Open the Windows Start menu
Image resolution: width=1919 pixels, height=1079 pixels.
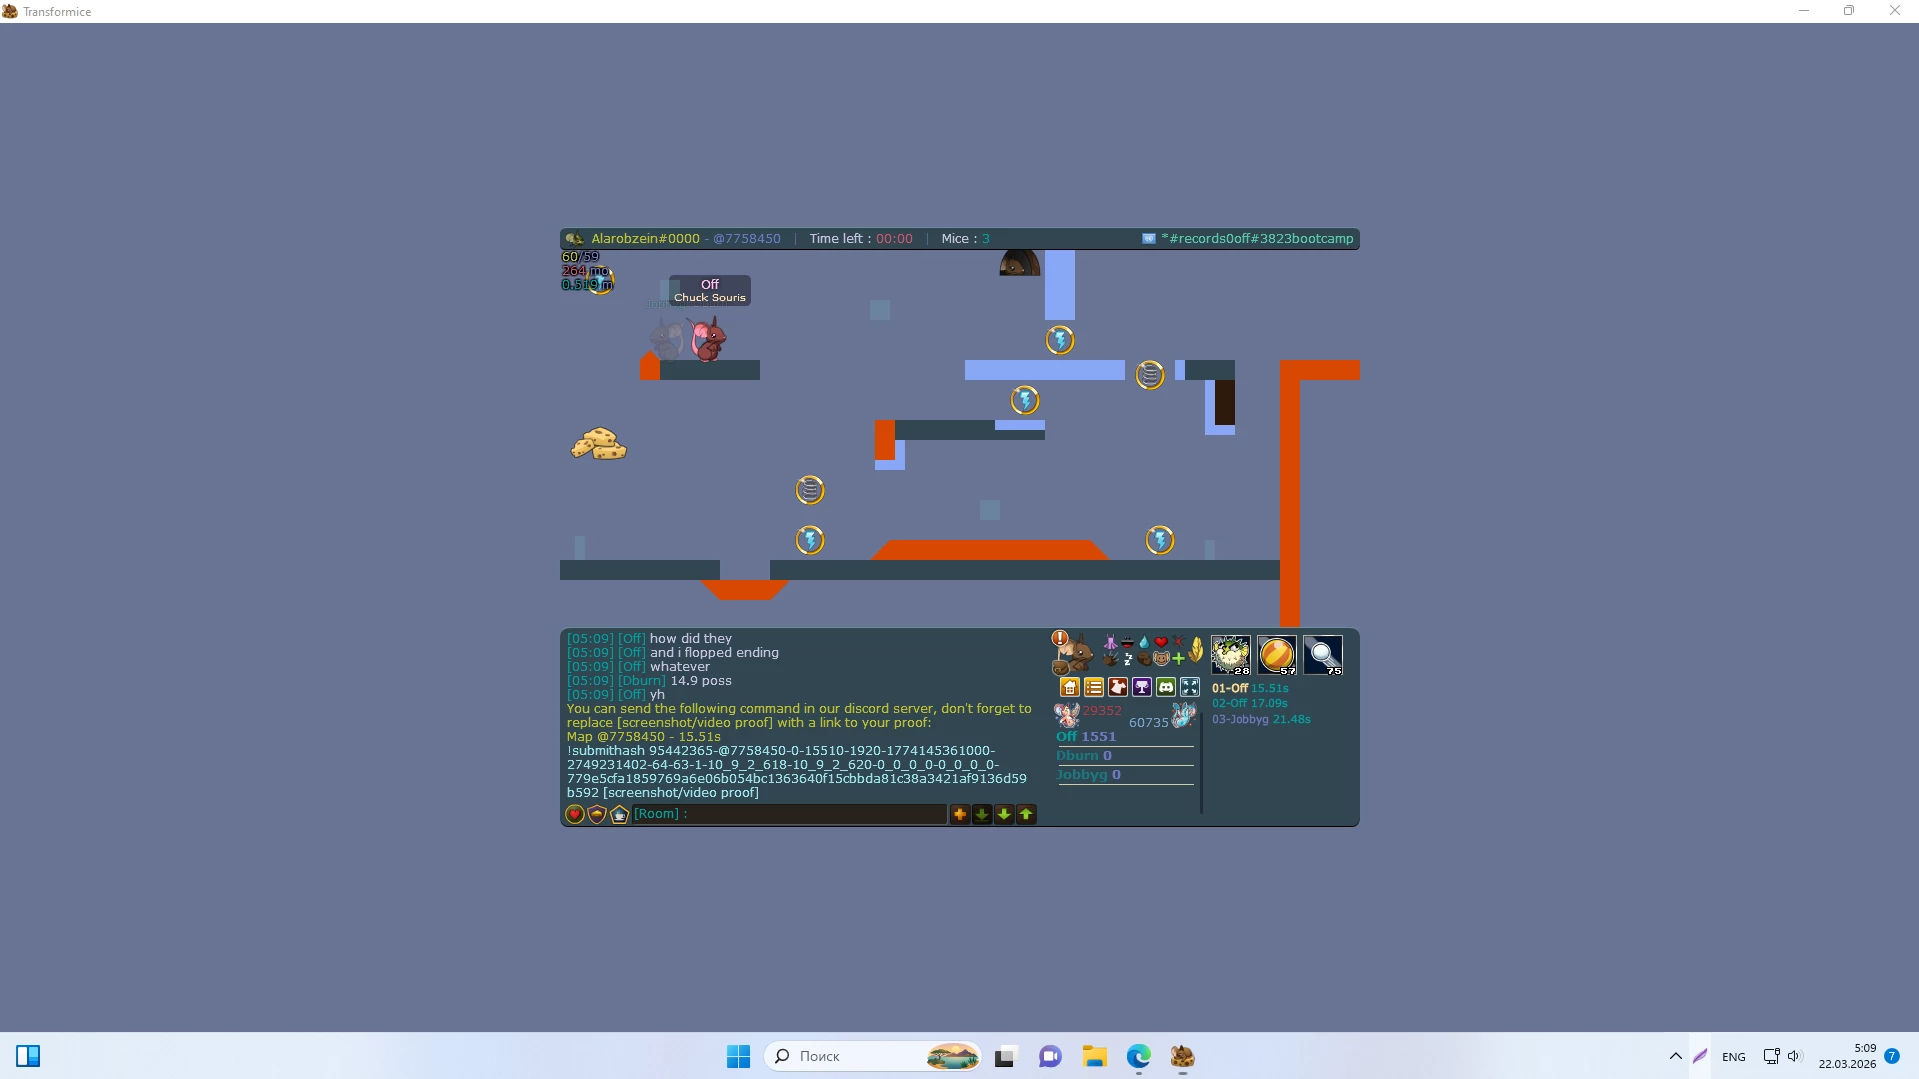(x=739, y=1056)
